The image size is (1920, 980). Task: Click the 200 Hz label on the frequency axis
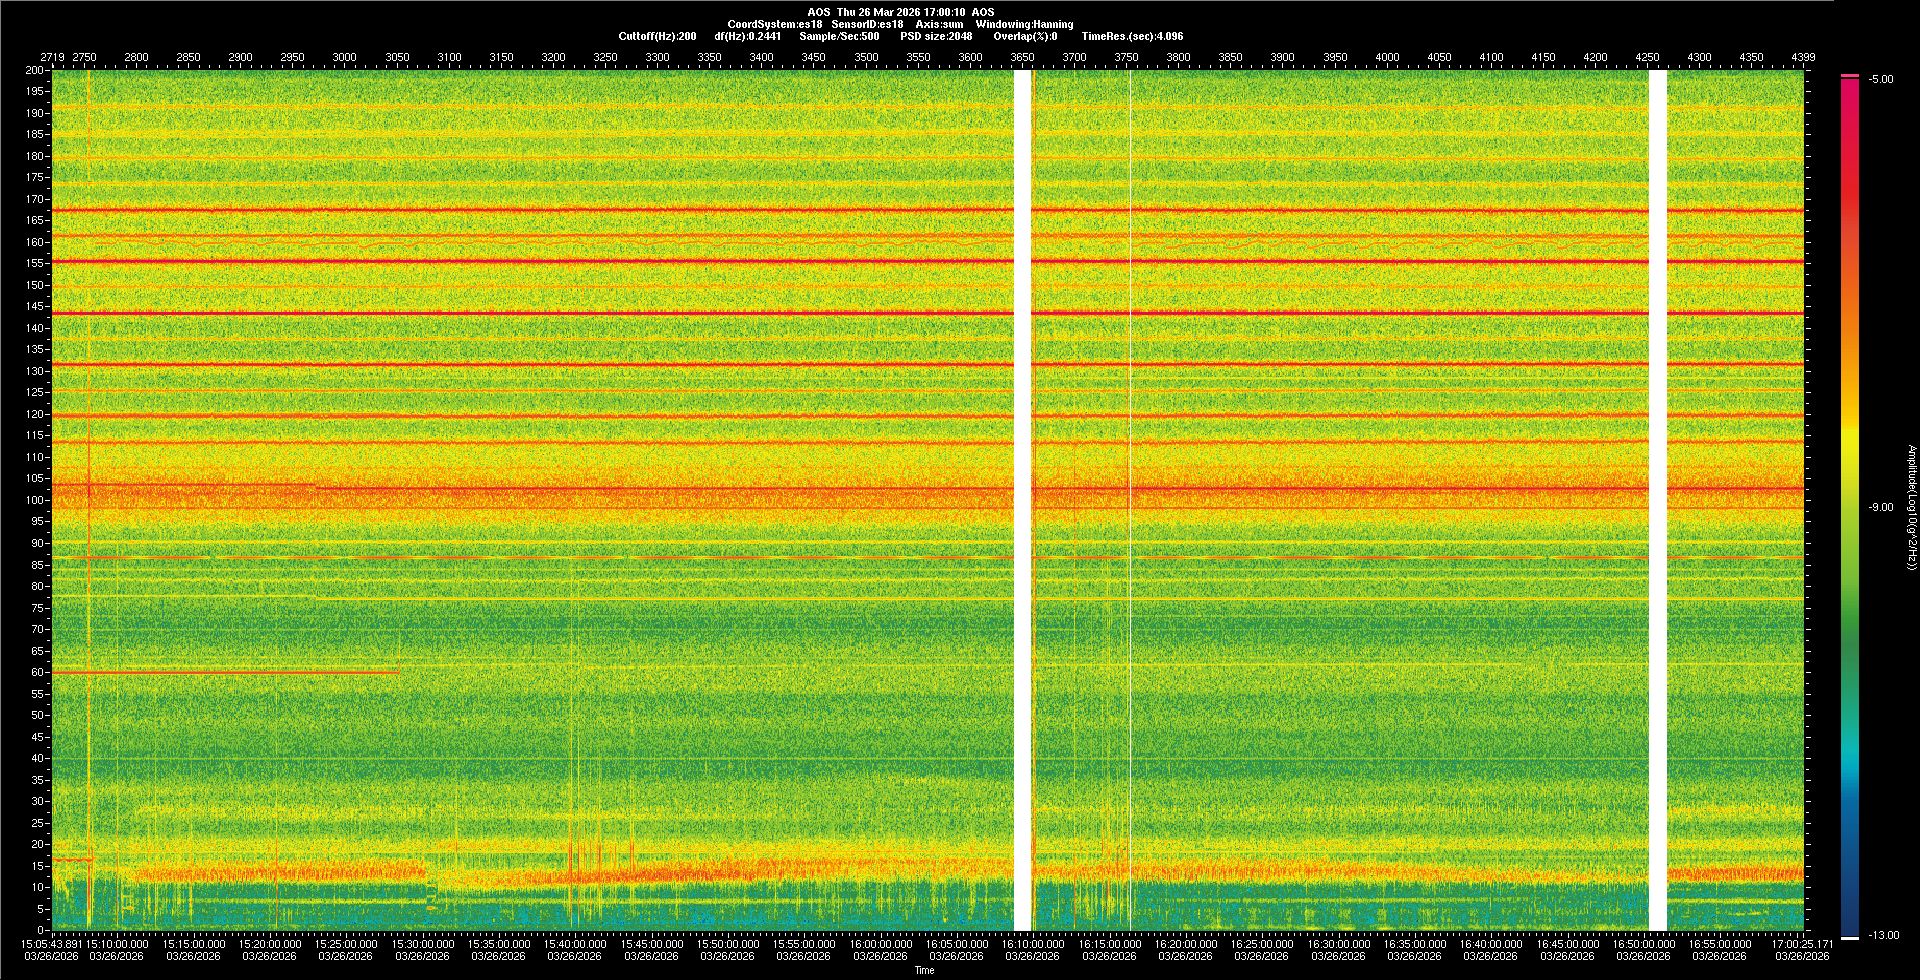click(35, 70)
